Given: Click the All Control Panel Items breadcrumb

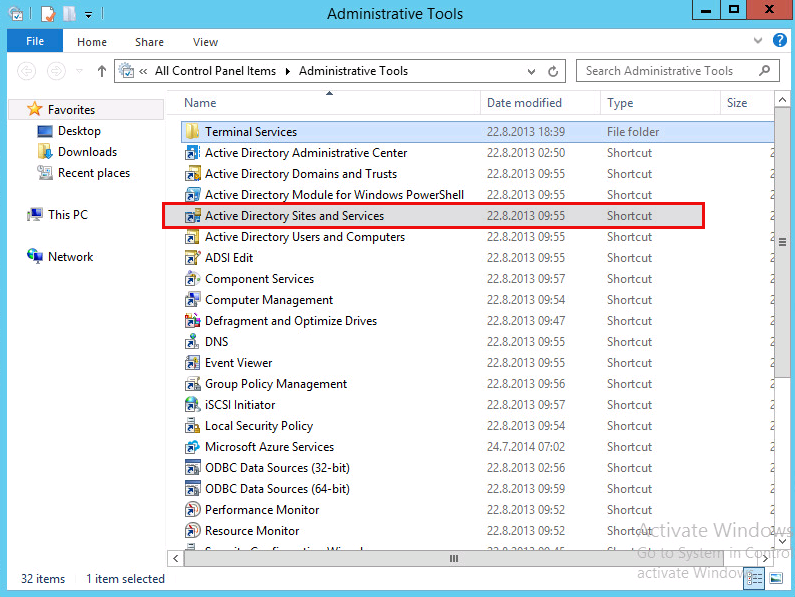Looking at the screenshot, I should [215, 71].
